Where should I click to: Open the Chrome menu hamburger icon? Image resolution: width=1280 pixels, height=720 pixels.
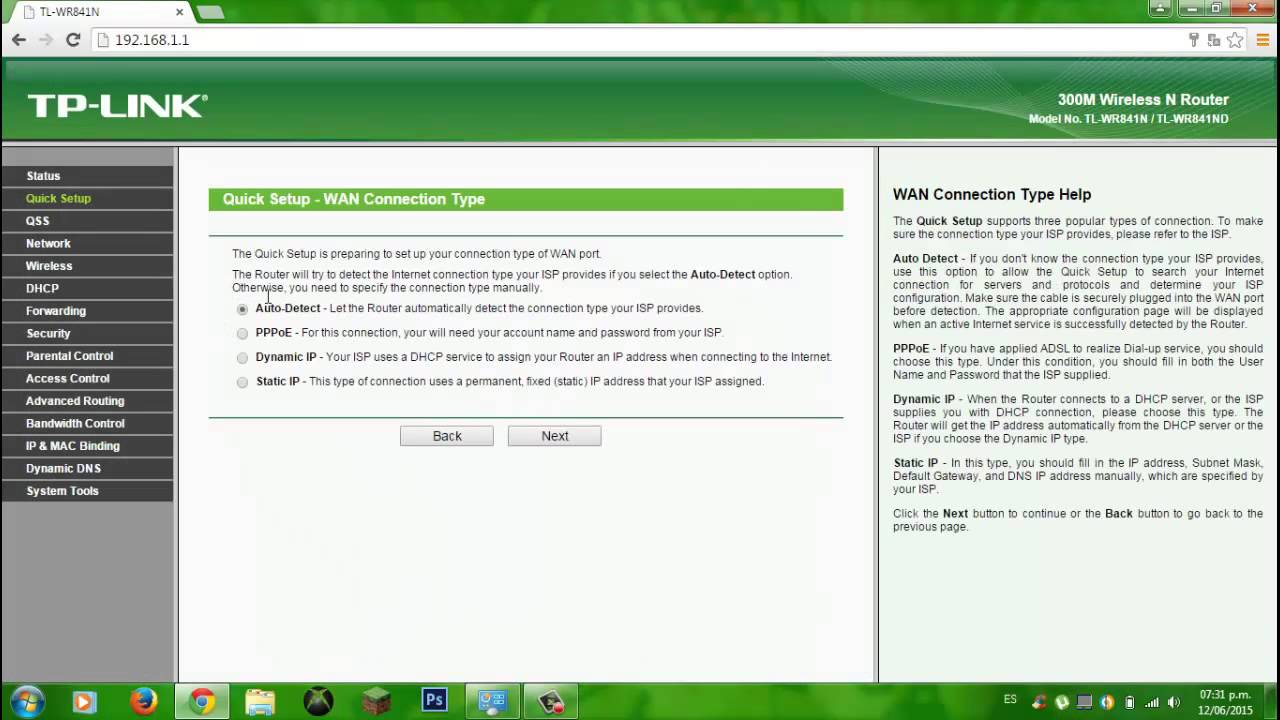click(x=1263, y=40)
